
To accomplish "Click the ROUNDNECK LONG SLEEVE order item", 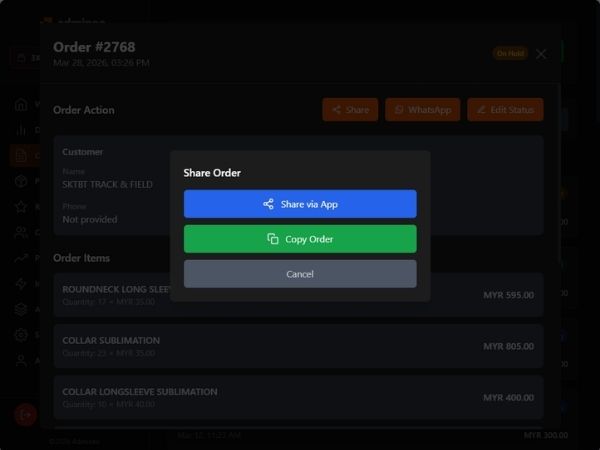I will pos(298,295).
